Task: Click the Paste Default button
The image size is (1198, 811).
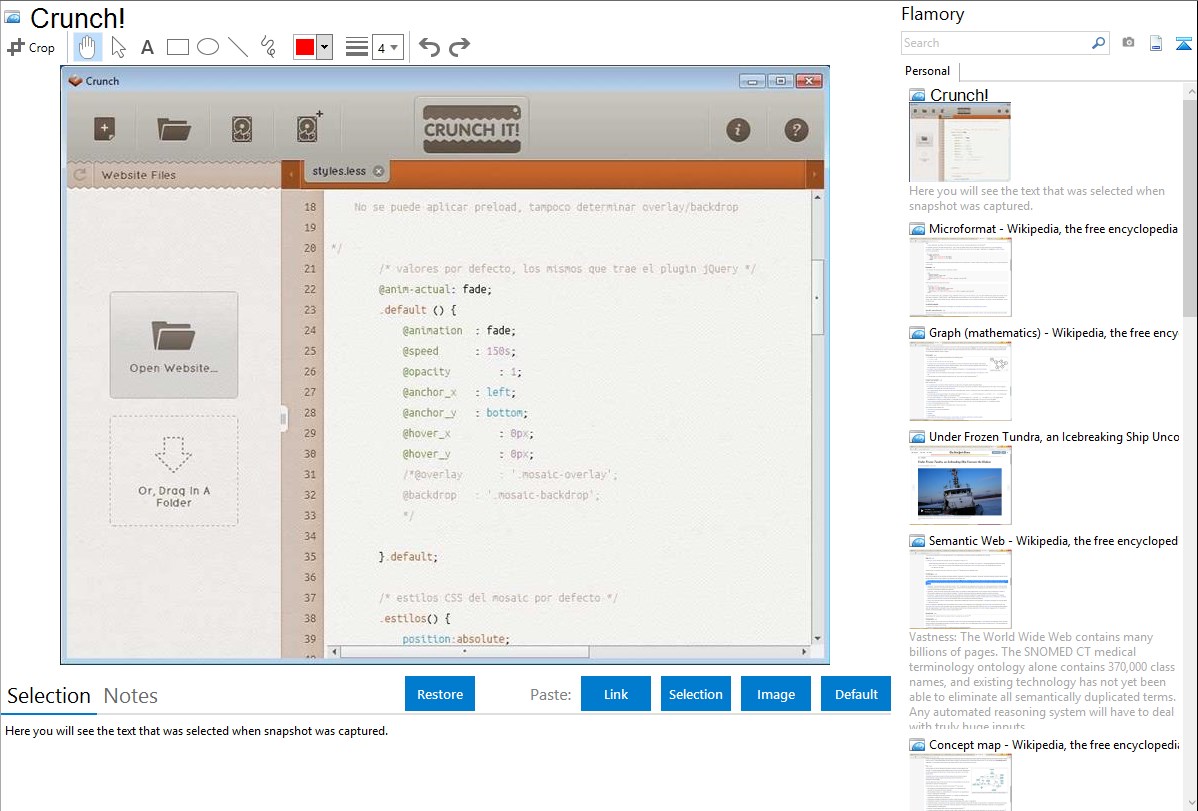Action: (x=856, y=694)
